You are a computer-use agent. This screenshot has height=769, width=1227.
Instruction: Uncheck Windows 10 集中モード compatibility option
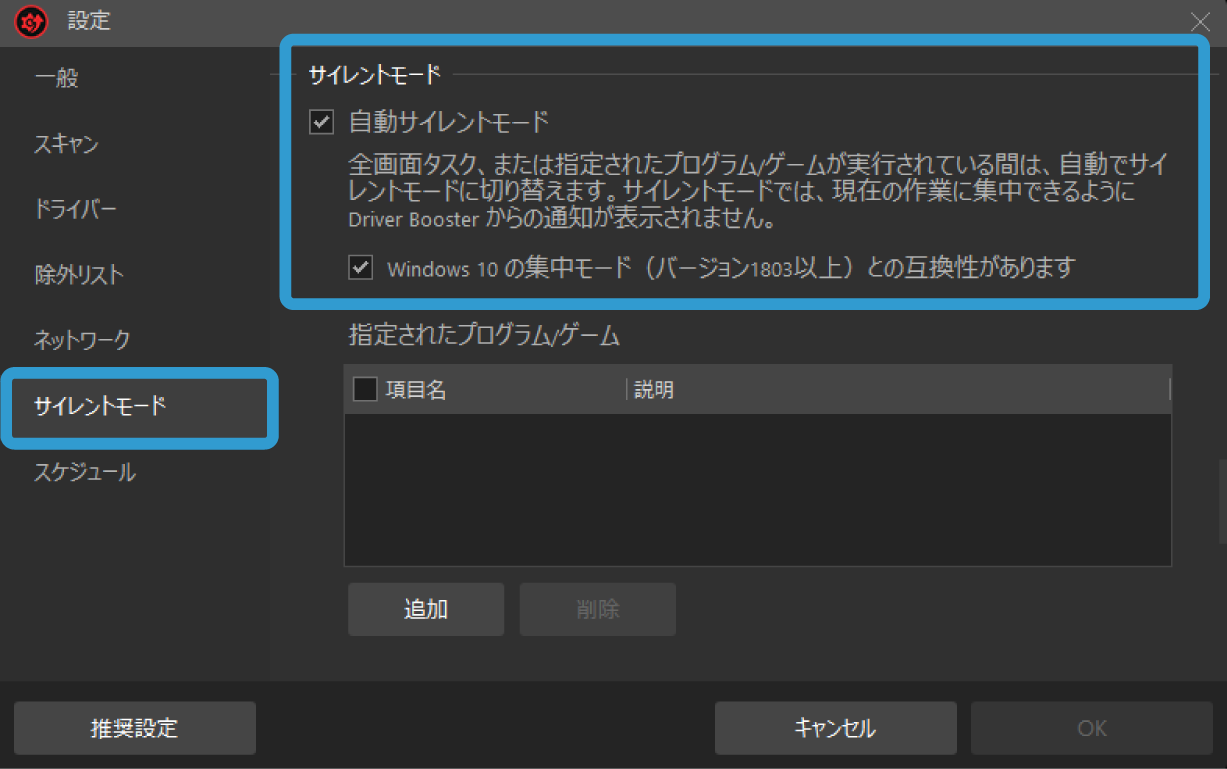coord(360,267)
